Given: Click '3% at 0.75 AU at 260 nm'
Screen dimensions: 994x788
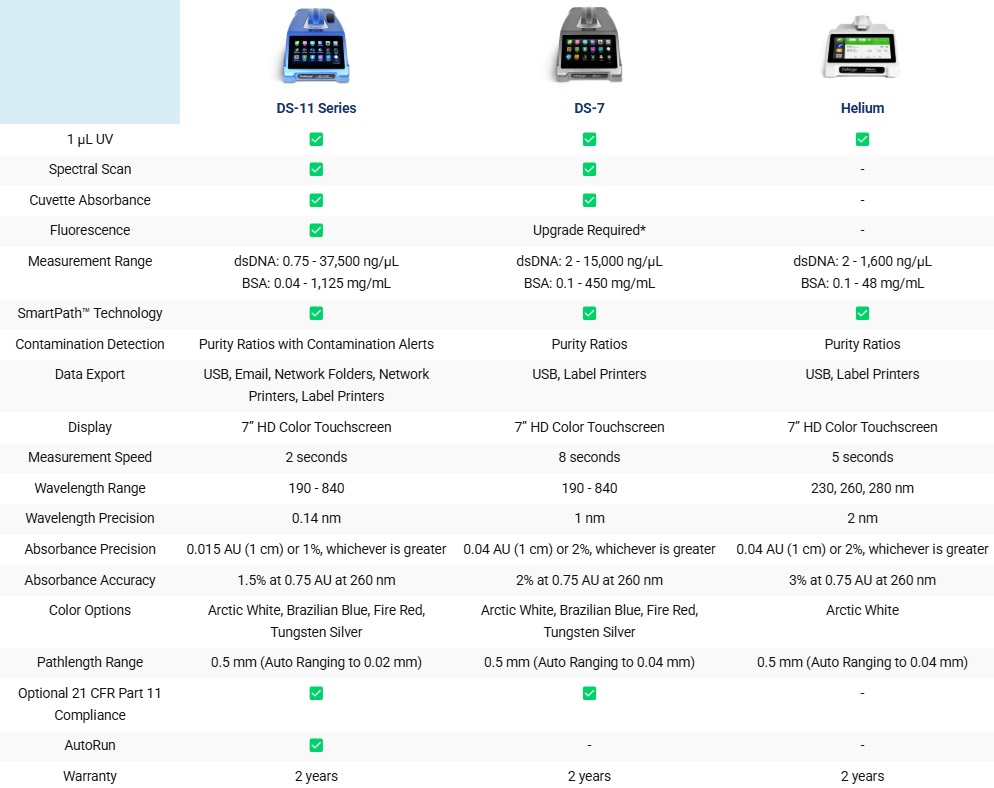Looking at the screenshot, I should tap(862, 580).
